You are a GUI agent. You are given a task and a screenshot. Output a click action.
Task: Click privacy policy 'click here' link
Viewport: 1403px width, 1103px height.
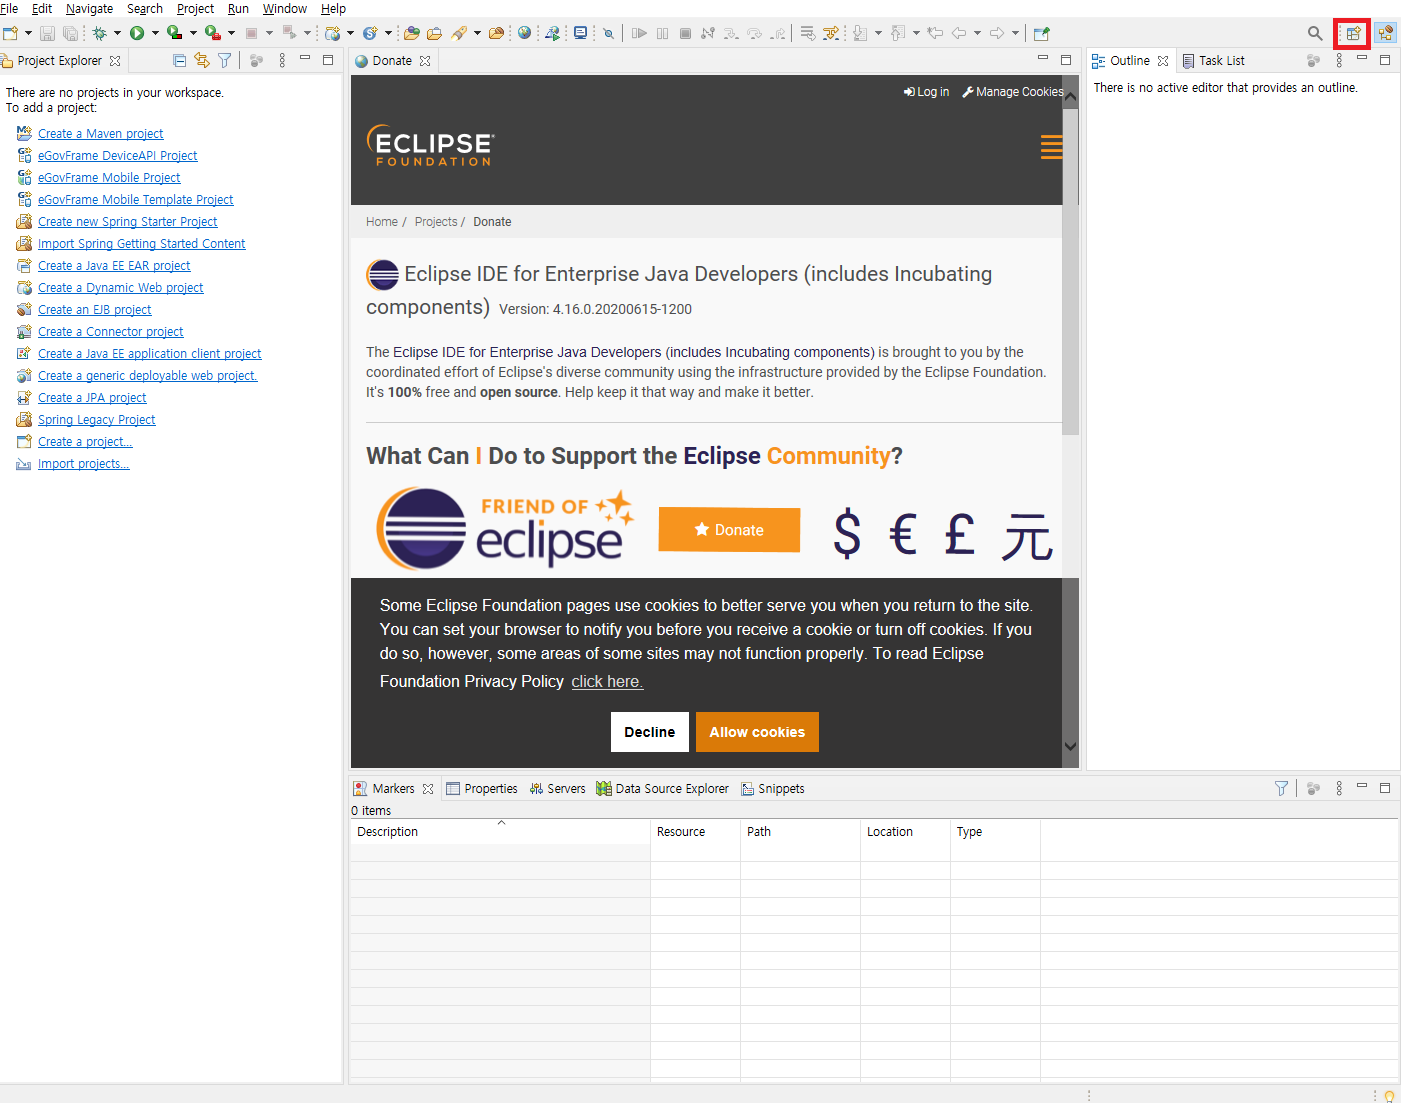[607, 681]
